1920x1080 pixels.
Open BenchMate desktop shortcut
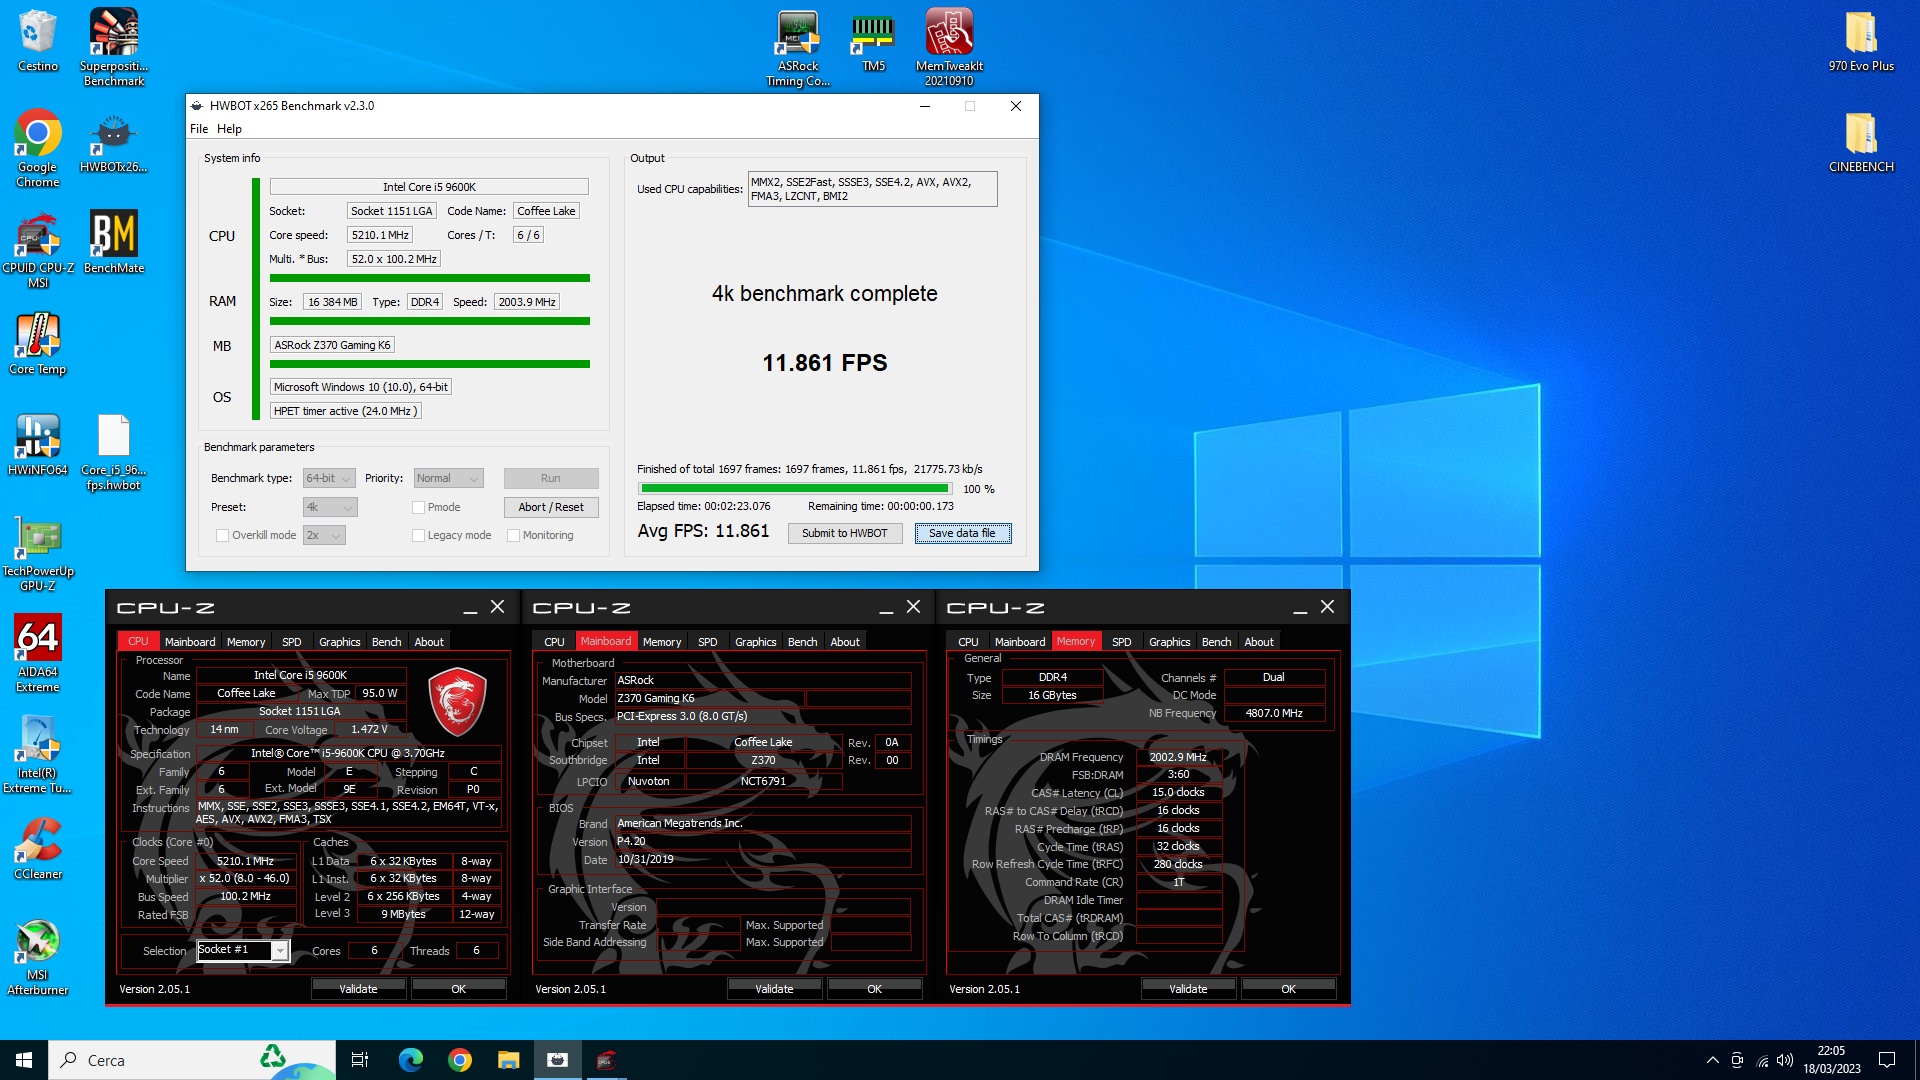(x=114, y=241)
